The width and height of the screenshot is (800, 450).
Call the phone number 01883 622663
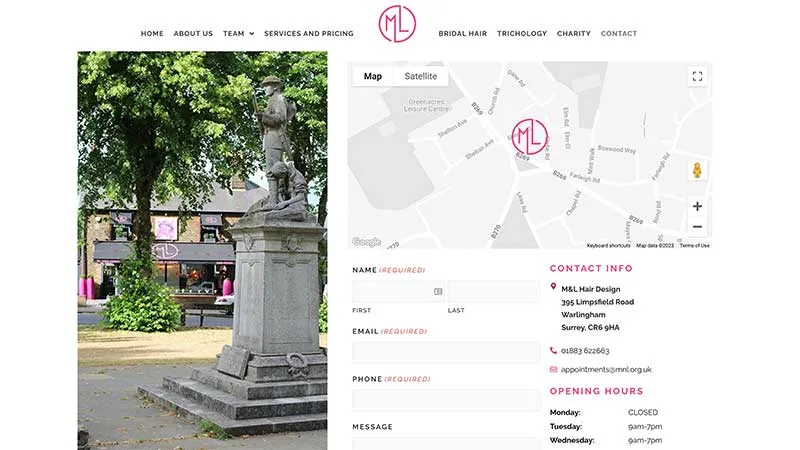point(585,351)
